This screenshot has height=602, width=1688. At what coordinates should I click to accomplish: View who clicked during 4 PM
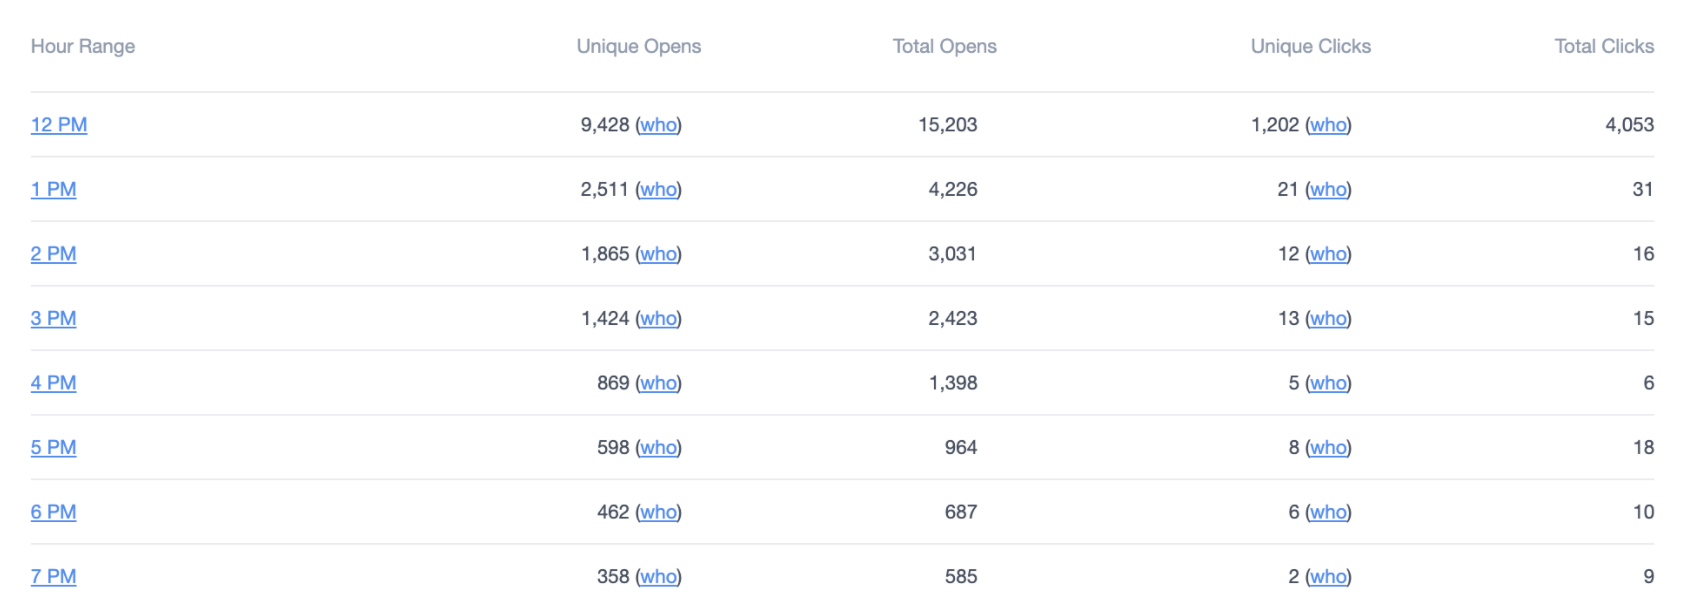click(1327, 383)
